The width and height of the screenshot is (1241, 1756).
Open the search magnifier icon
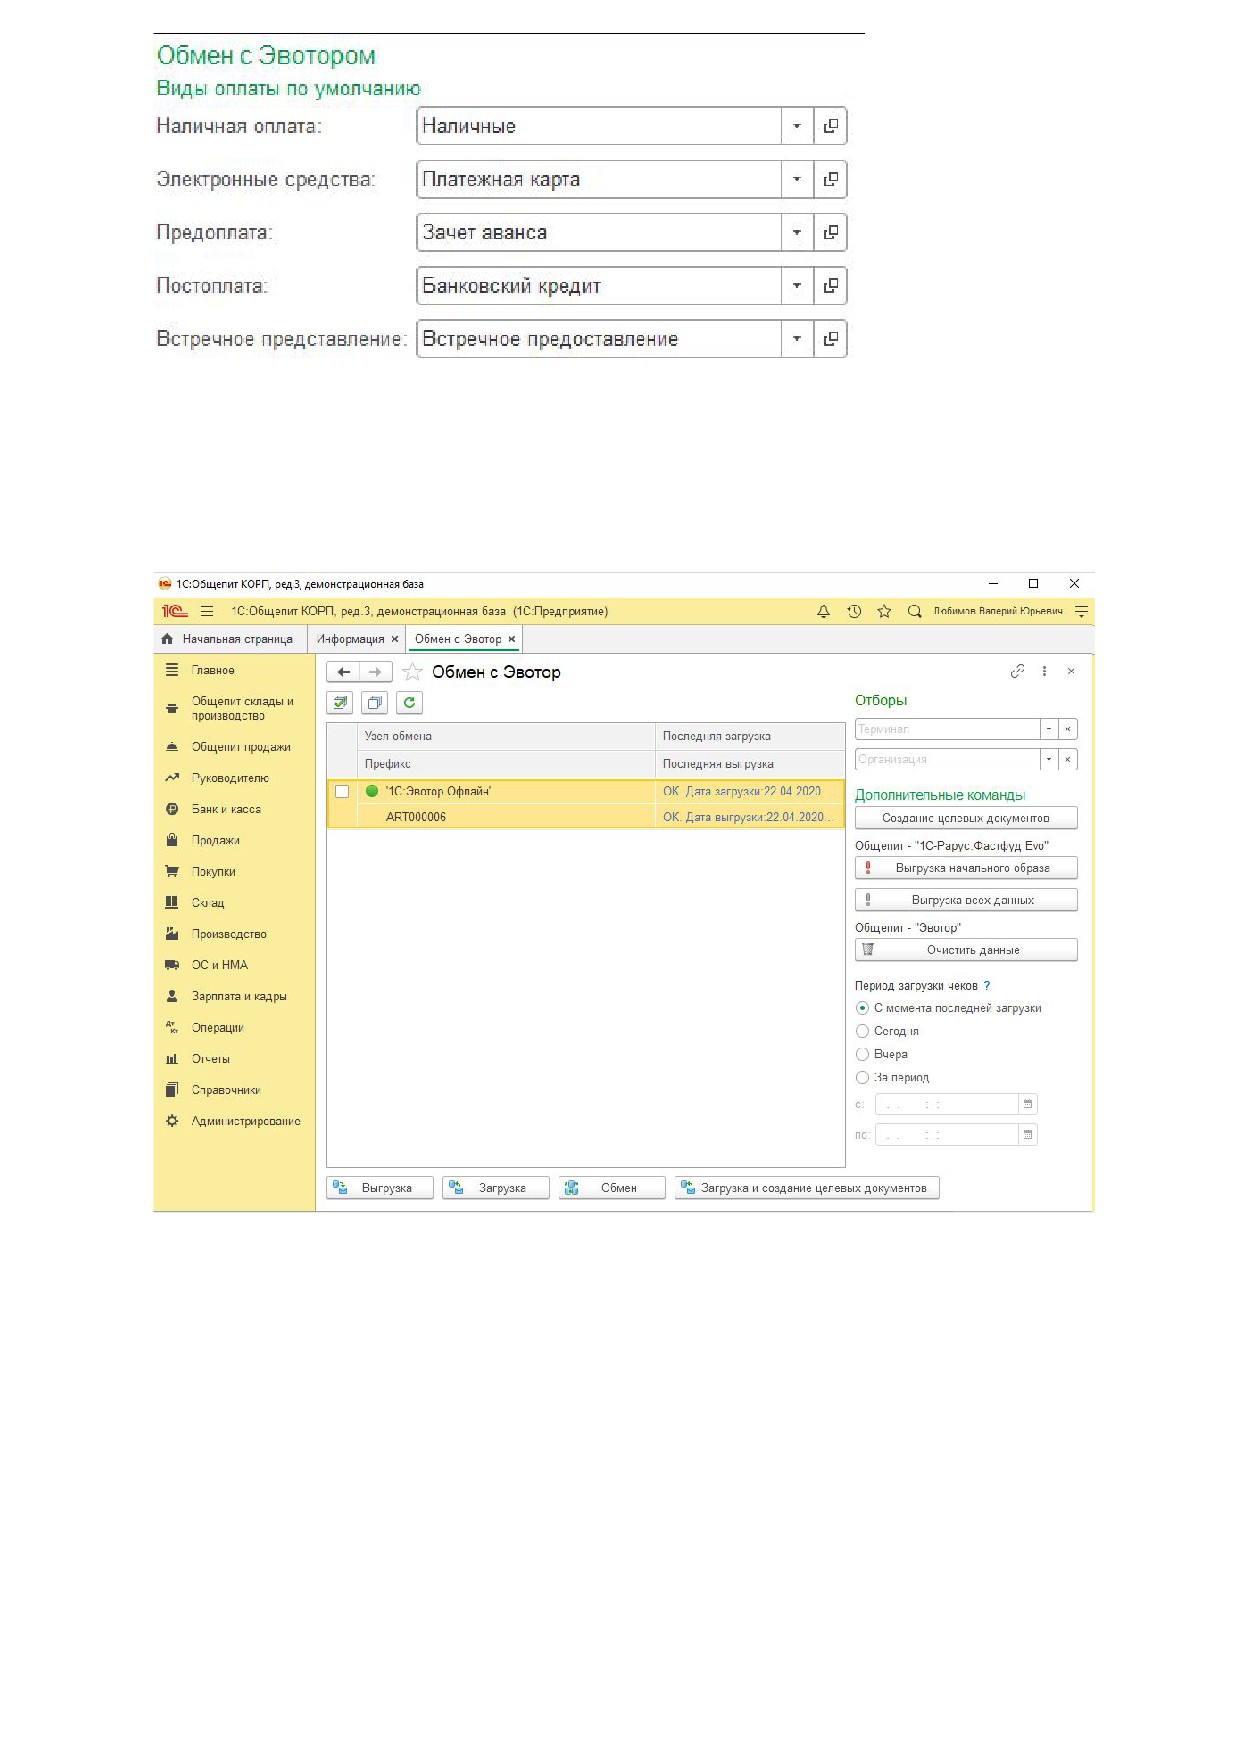point(914,611)
